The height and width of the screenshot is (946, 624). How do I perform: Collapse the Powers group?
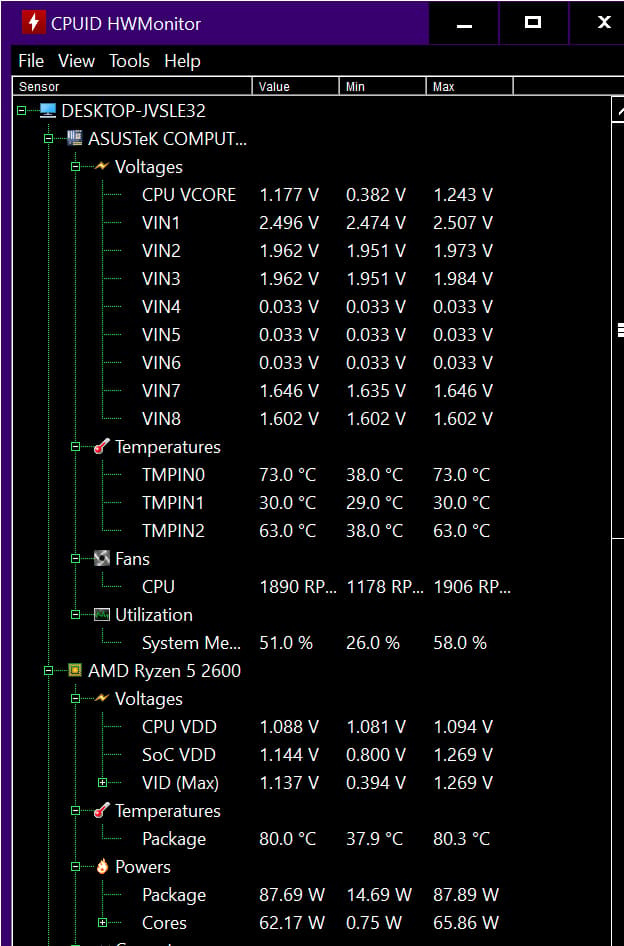click(75, 867)
